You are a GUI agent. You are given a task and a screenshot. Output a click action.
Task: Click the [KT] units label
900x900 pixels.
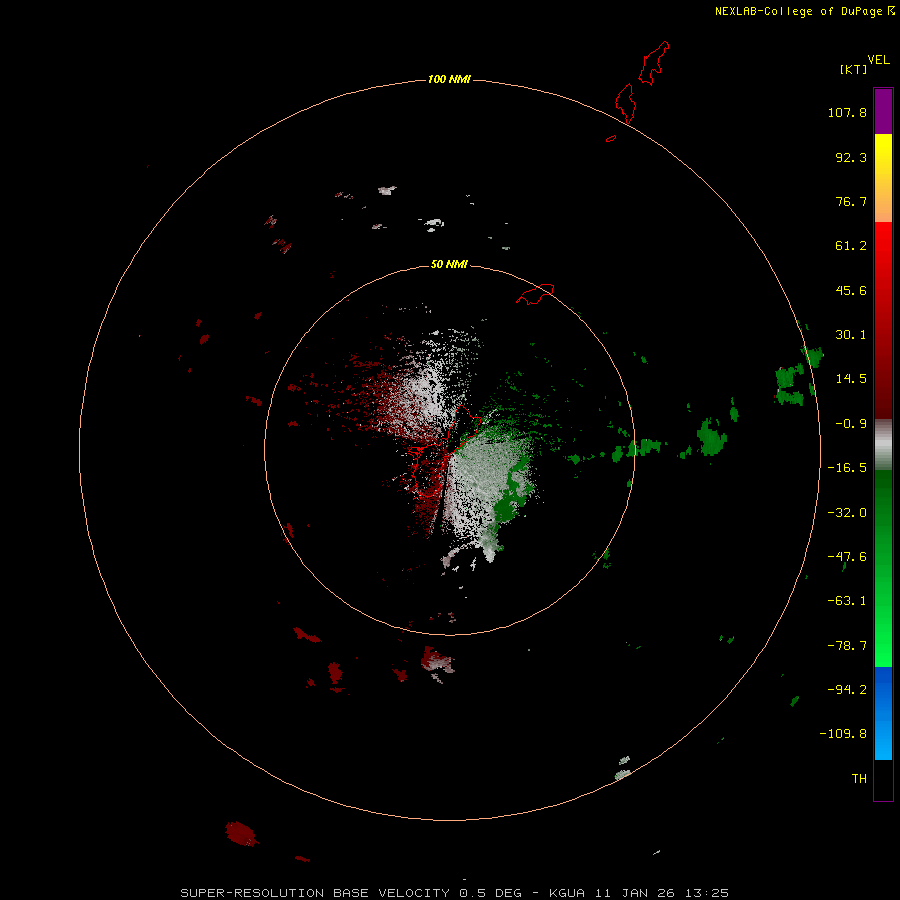[853, 69]
